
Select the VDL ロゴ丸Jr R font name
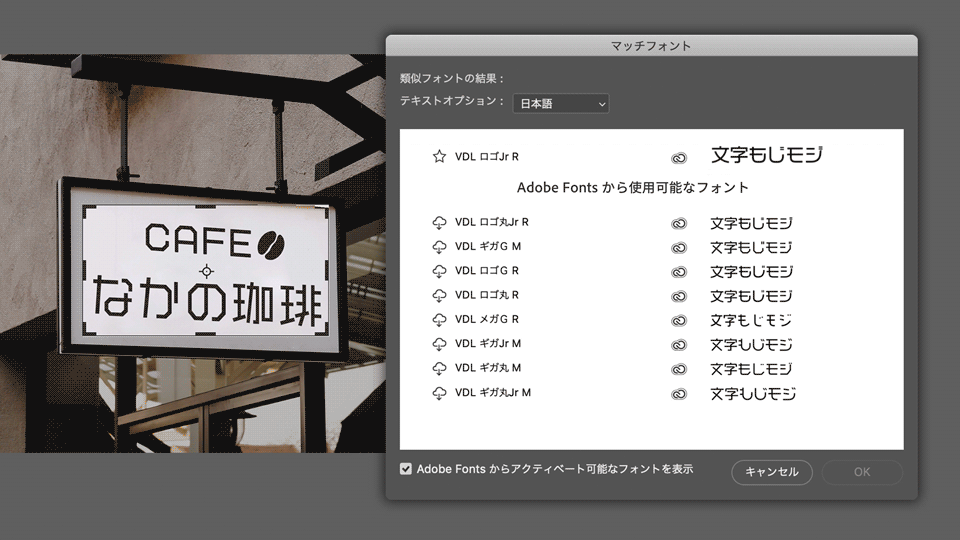click(x=492, y=222)
